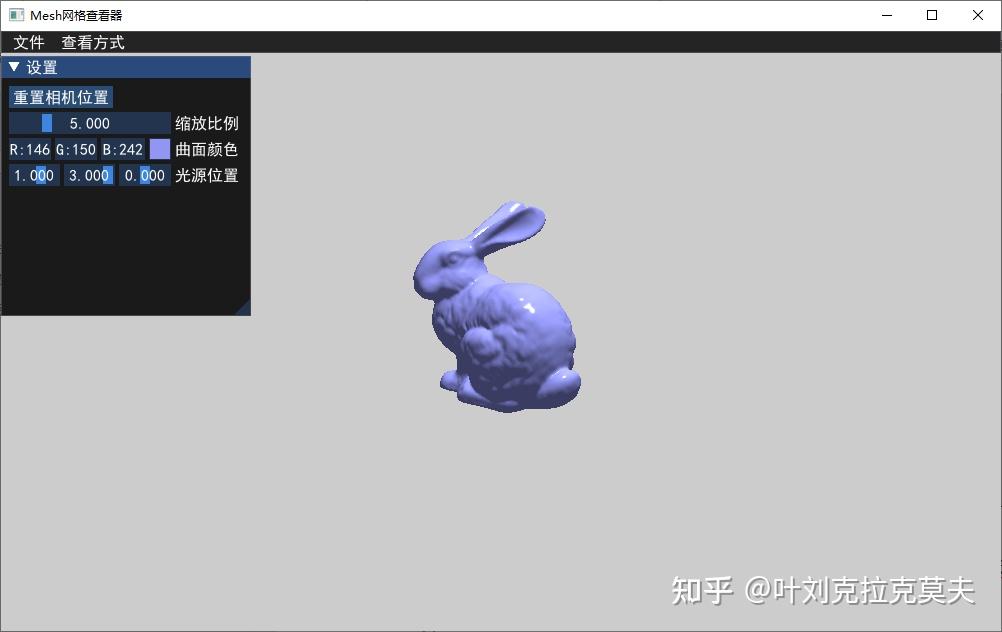Adjust the first 光源位置 slider showing 1.000

[x=33, y=175]
